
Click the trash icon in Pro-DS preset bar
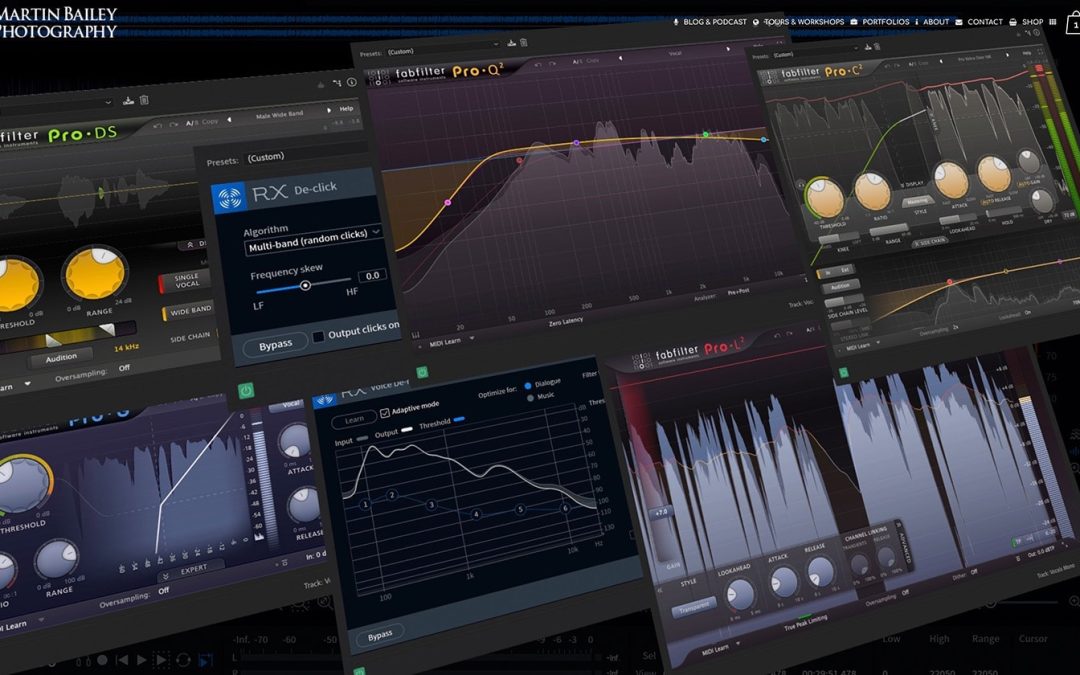click(144, 100)
